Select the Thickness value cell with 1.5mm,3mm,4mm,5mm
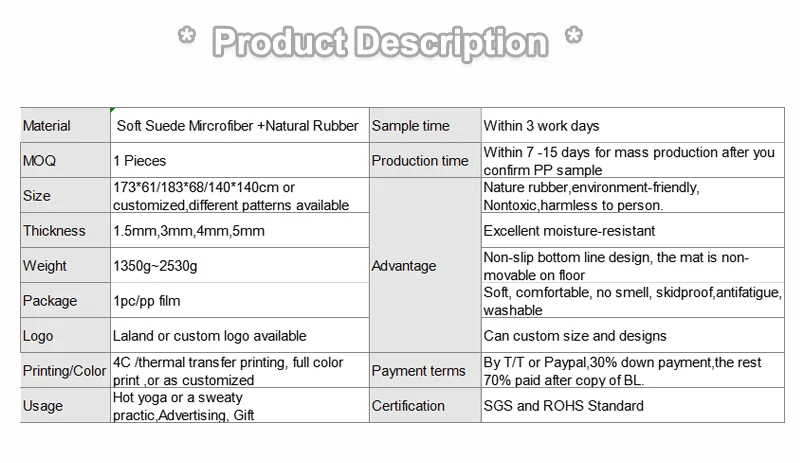 (x=238, y=231)
